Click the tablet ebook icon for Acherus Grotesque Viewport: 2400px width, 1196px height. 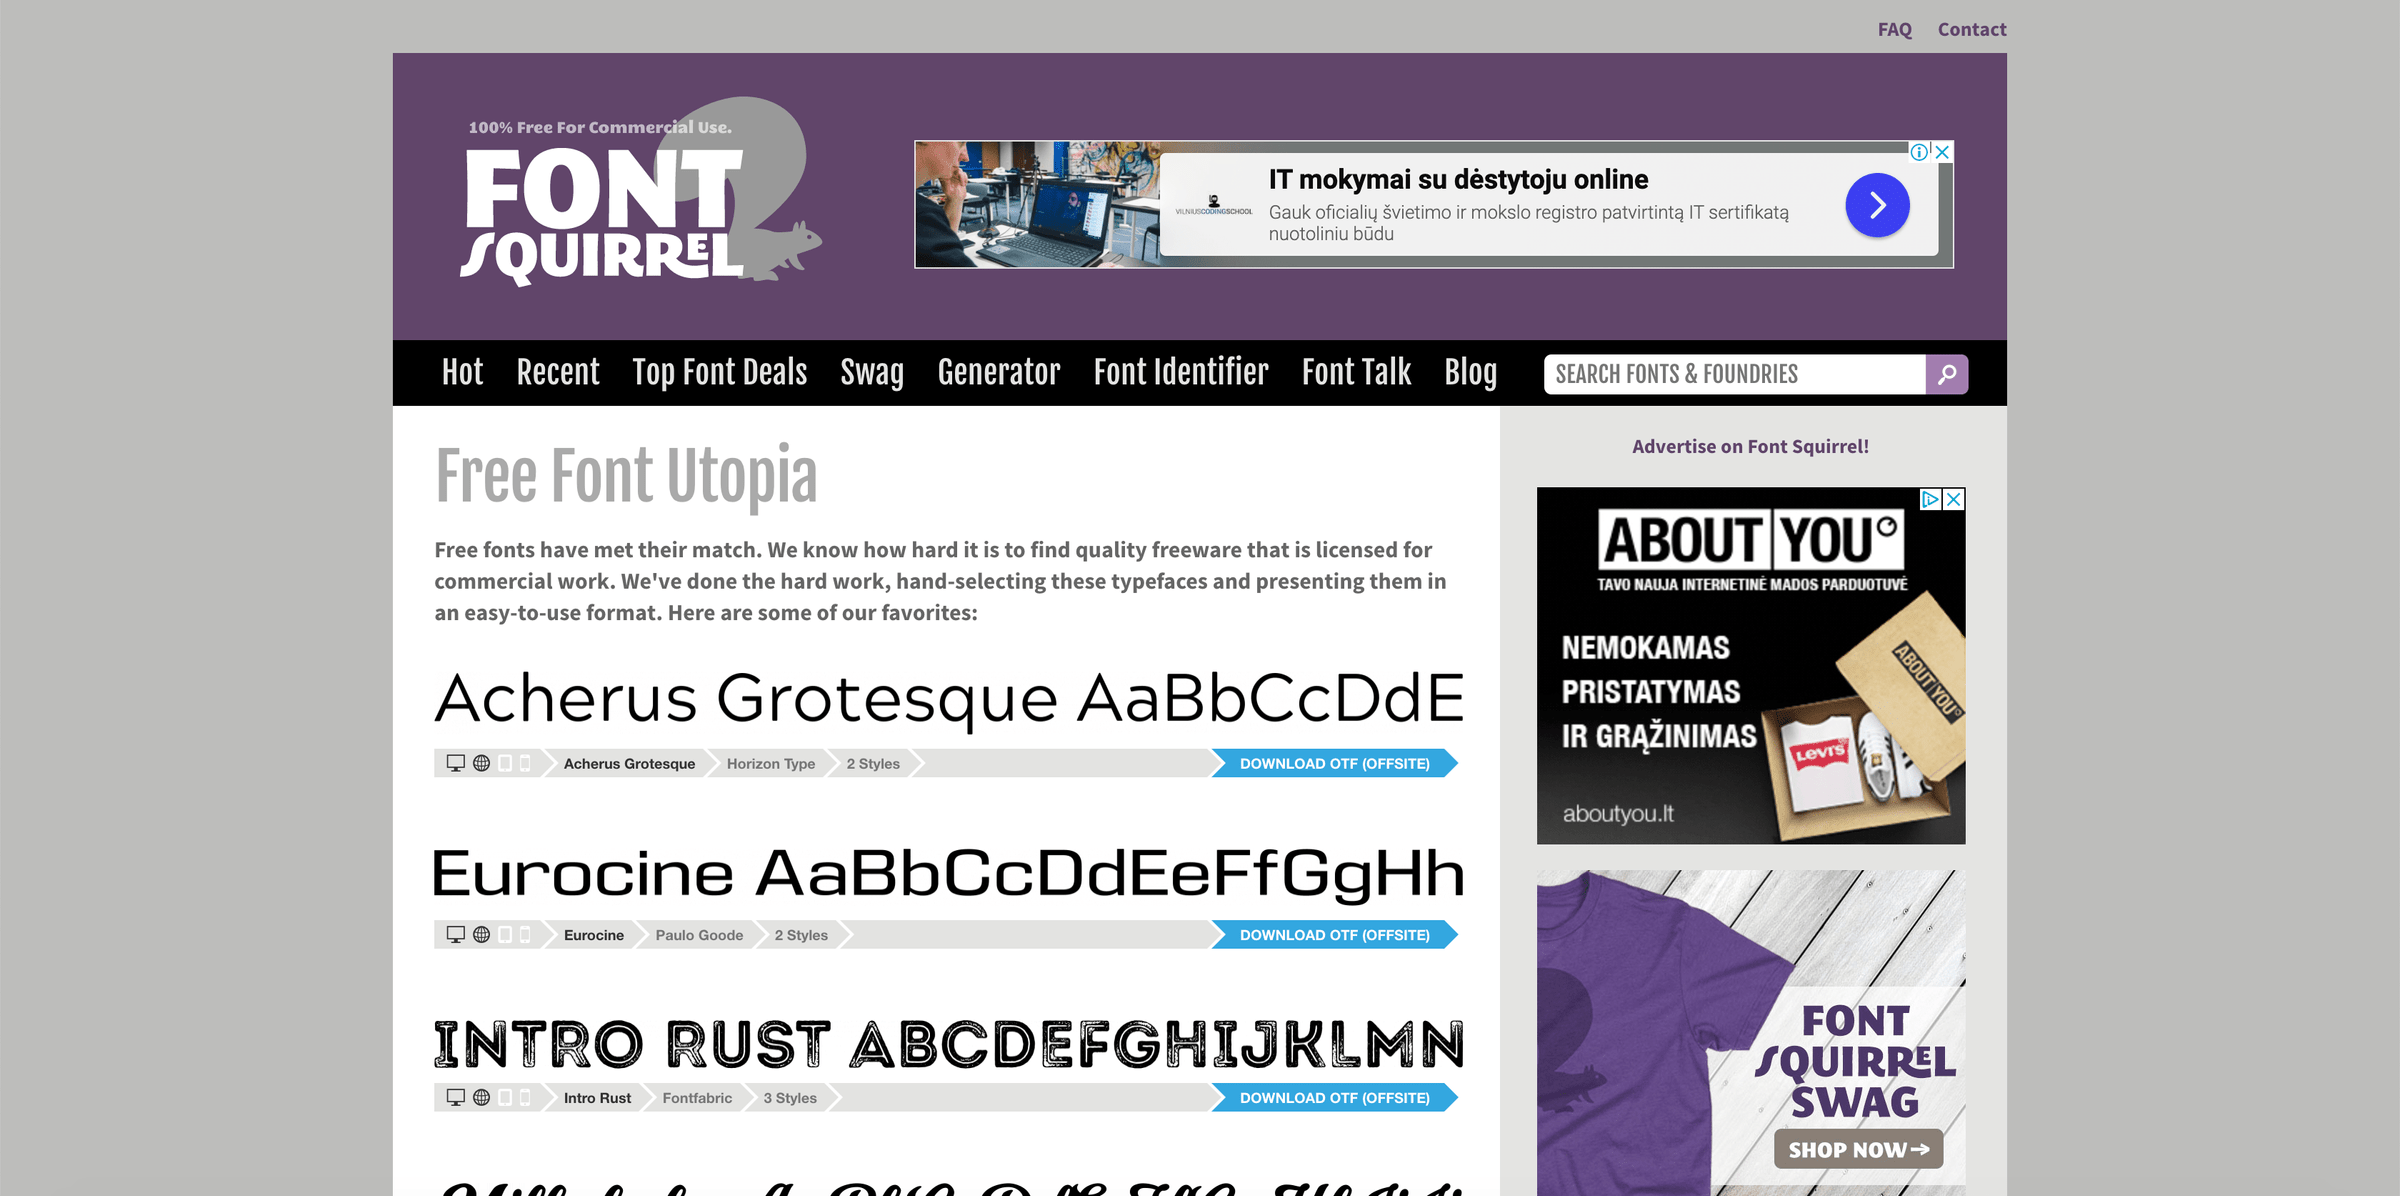(x=505, y=763)
